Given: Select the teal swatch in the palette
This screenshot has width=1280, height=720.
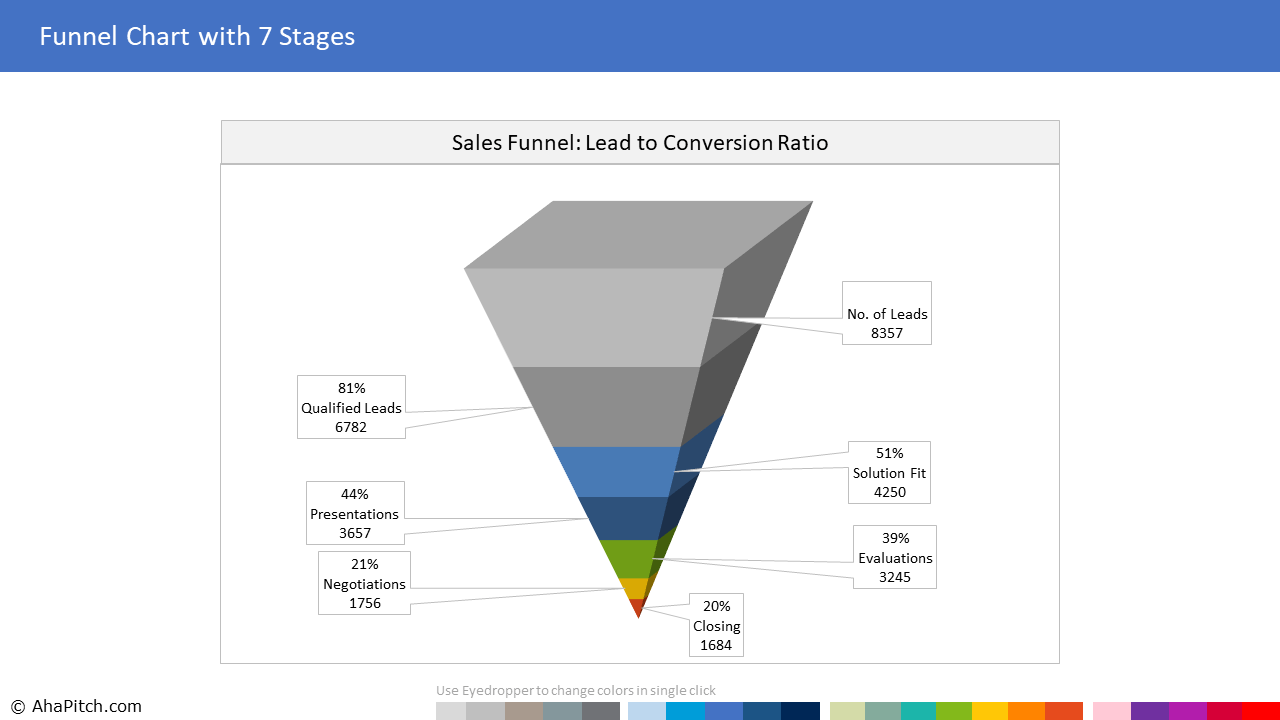Looking at the screenshot, I should 918,711.
